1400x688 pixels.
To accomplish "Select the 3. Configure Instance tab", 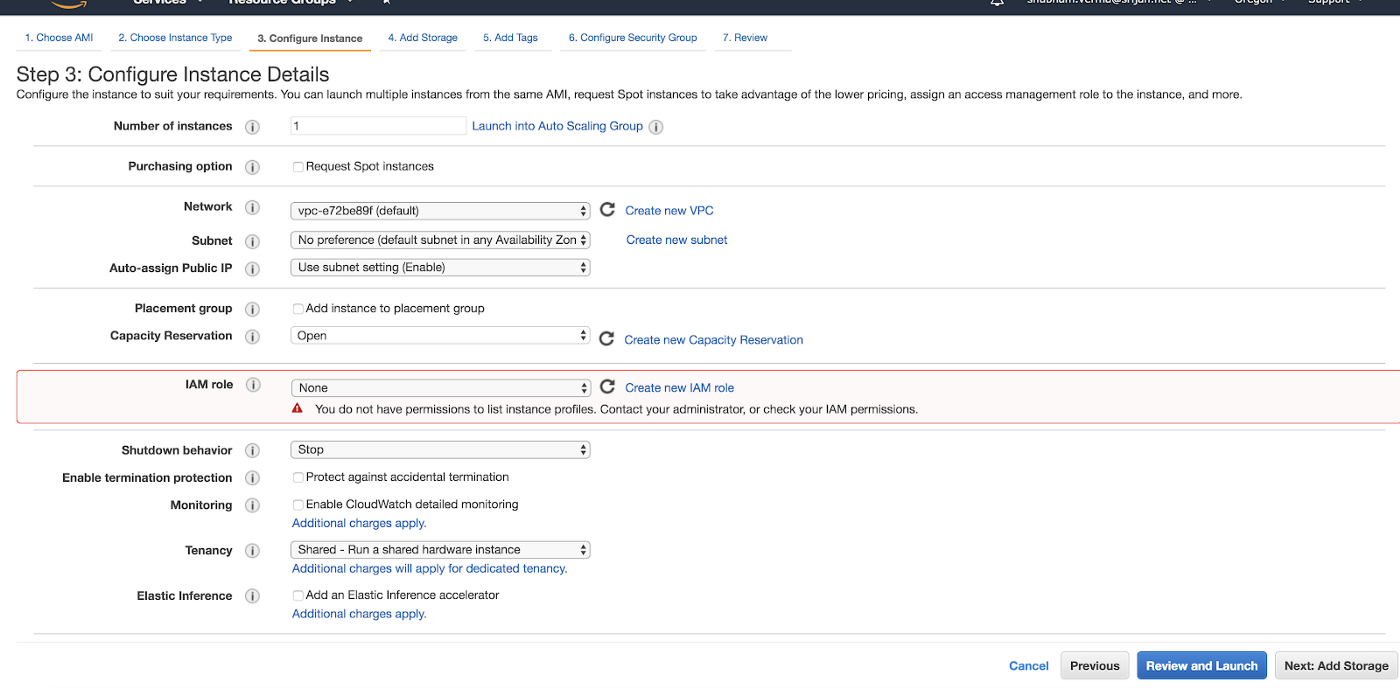I will point(310,38).
